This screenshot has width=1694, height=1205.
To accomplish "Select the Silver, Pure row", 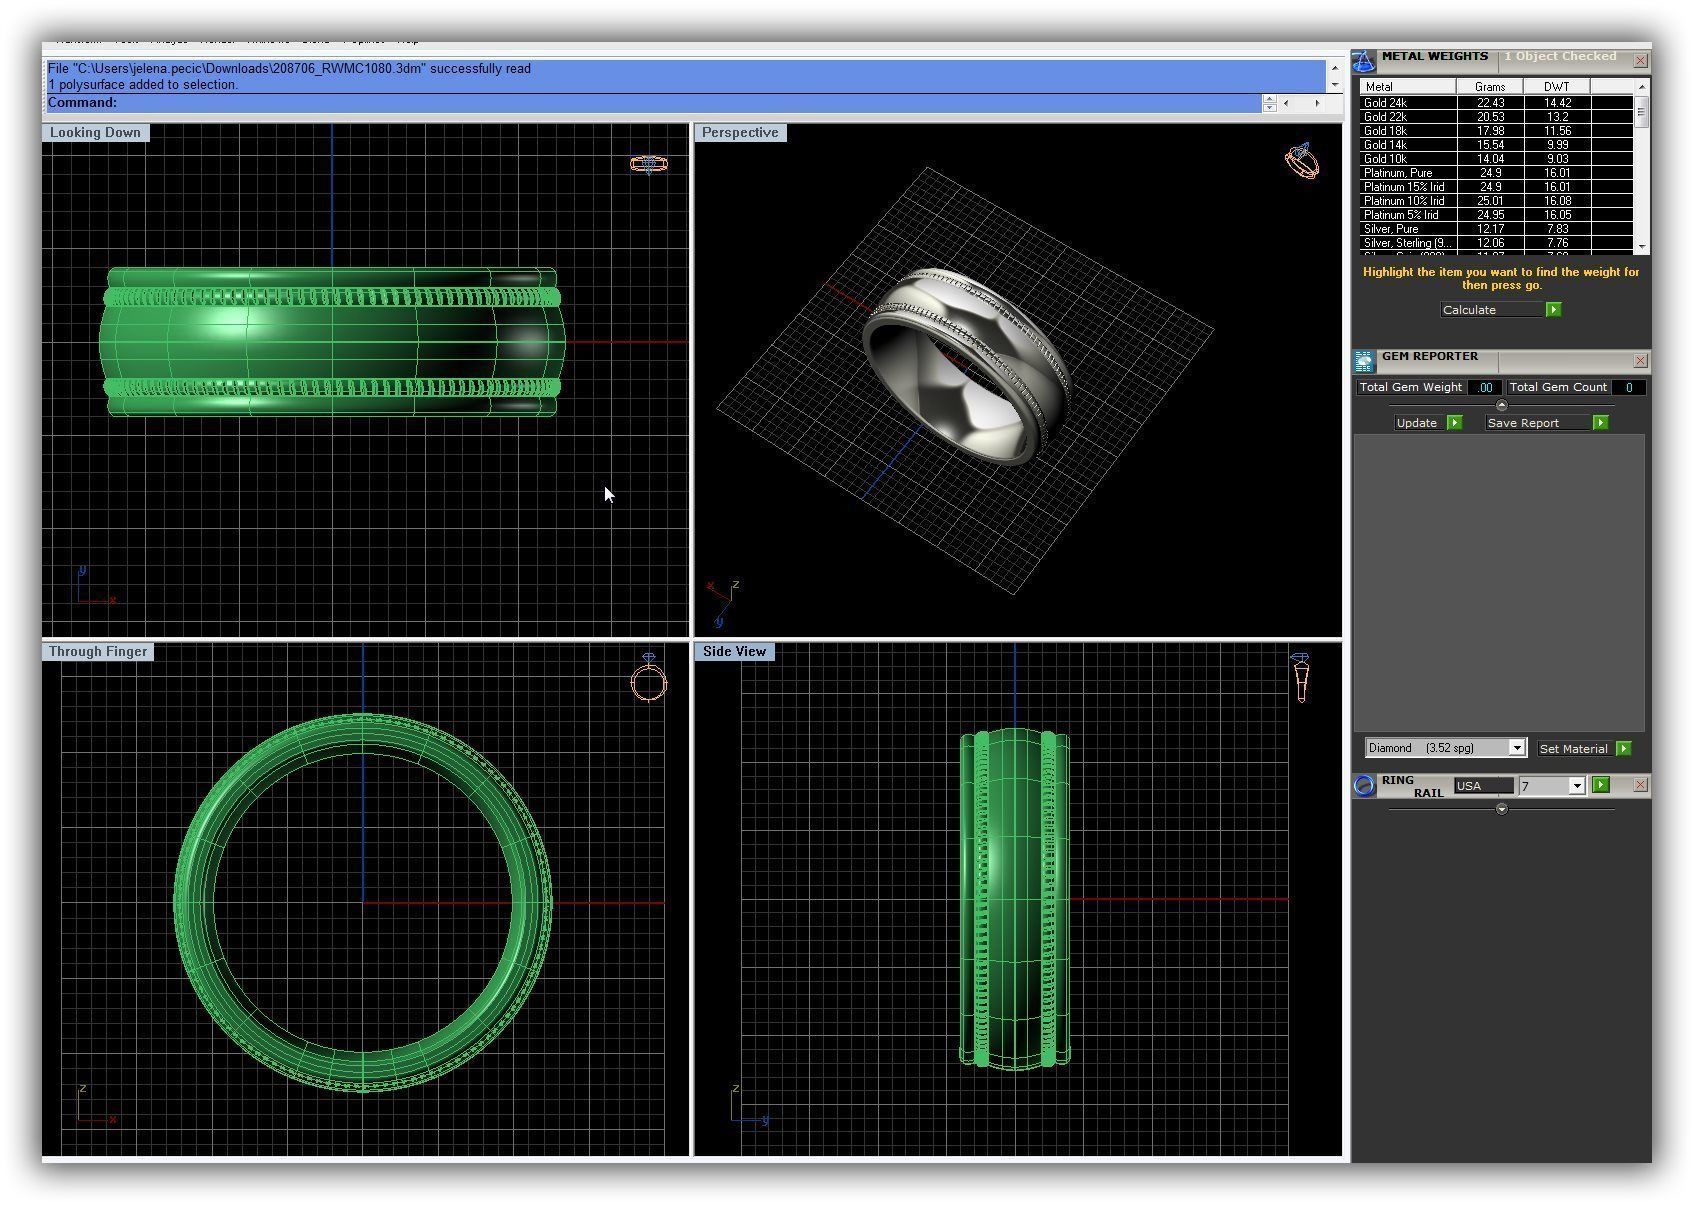I will [1496, 228].
